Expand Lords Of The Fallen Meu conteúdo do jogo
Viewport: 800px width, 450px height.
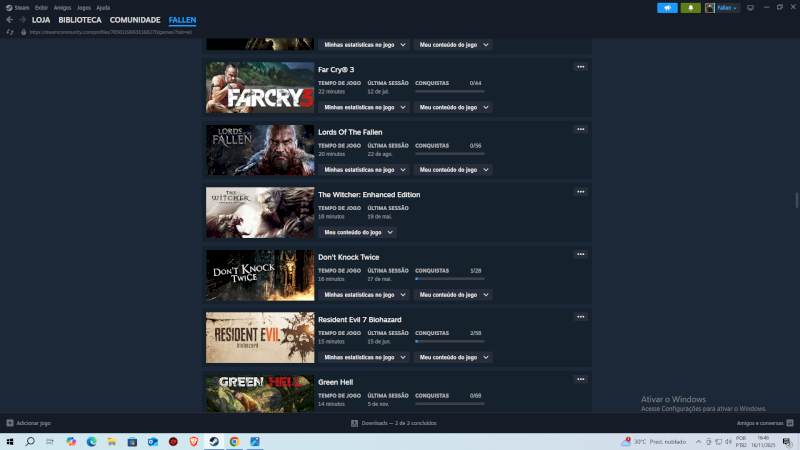453,170
